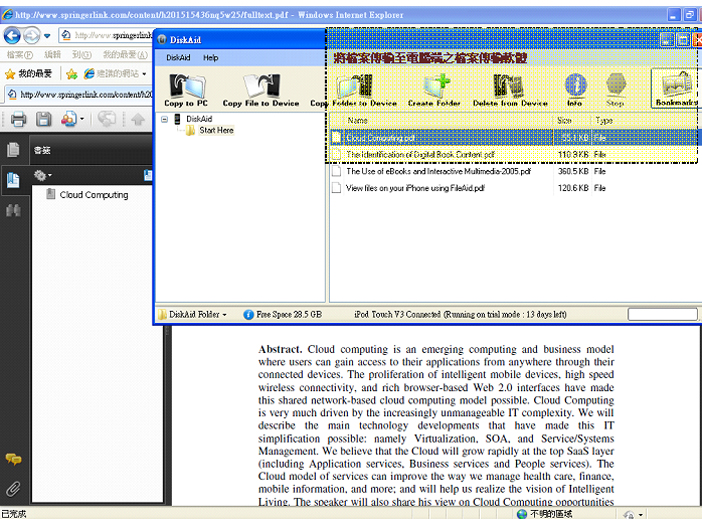Image resolution: width=702 pixels, height=525 pixels.
Task: Select The identification of Digital Book Content.pdf
Action: click(515, 154)
